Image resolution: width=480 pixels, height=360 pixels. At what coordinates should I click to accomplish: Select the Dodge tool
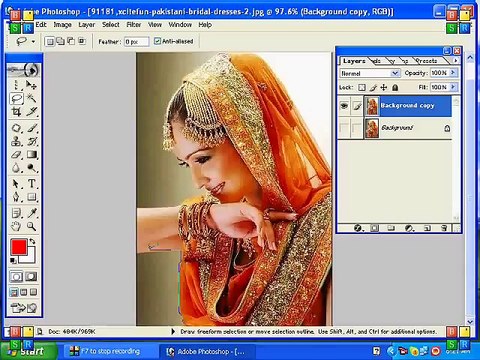click(32, 168)
